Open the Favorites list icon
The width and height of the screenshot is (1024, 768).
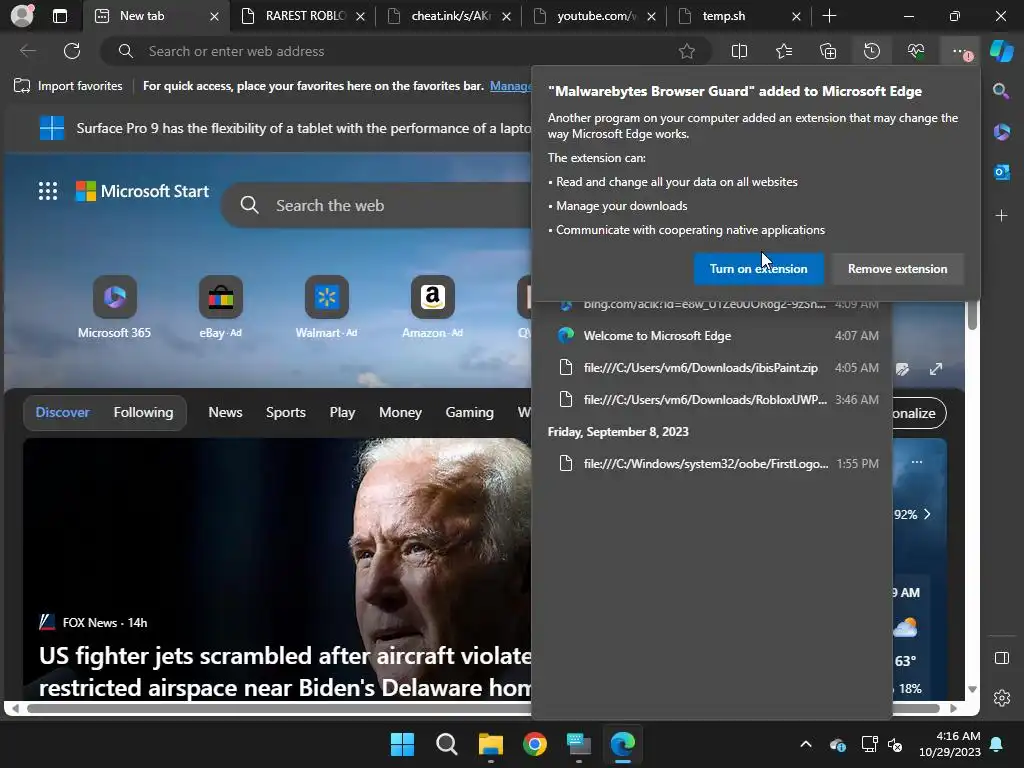point(784,51)
